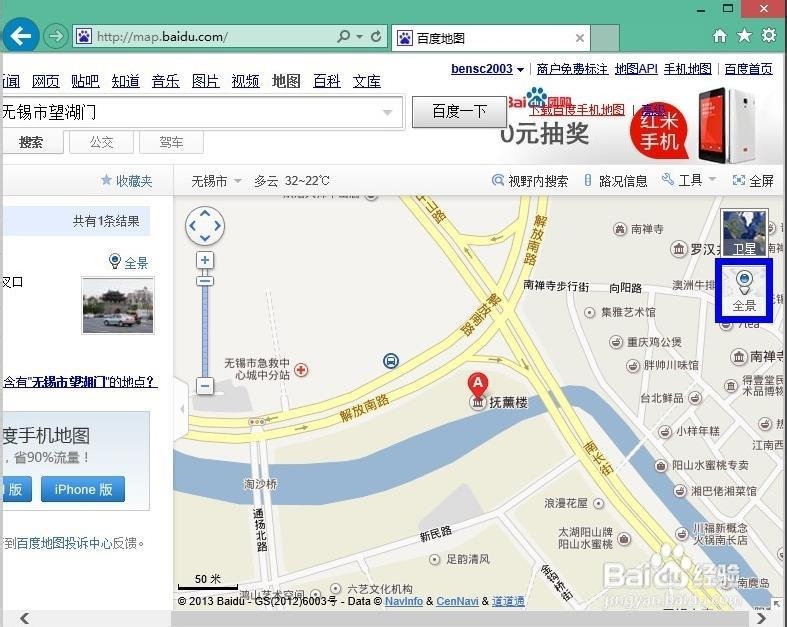Click the 地图API link
The height and width of the screenshot is (627, 787).
point(636,69)
